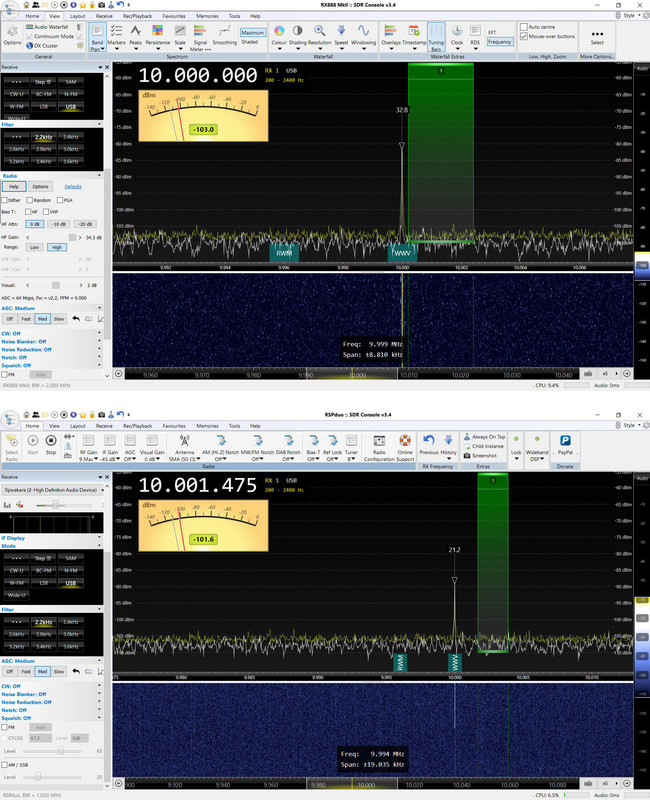Open Wideband DSP dropdown in RSPduo ribbon

[x=537, y=447]
